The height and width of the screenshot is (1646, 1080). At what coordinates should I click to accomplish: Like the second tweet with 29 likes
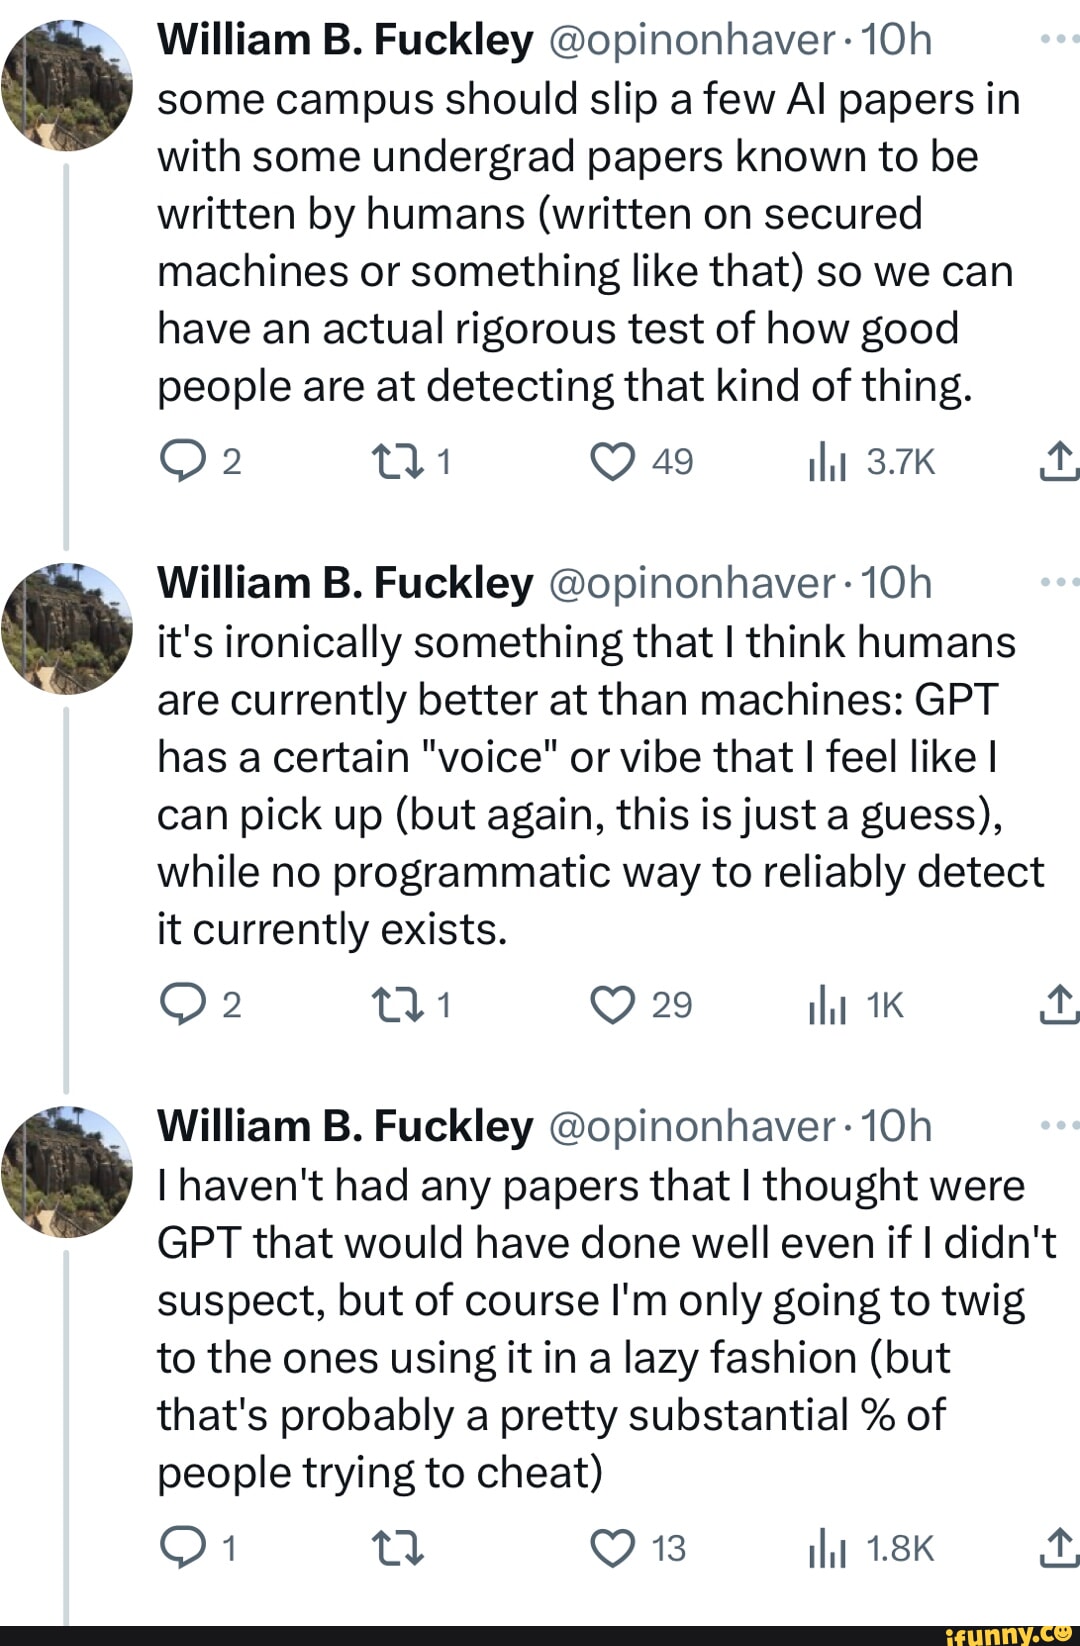coord(613,1004)
